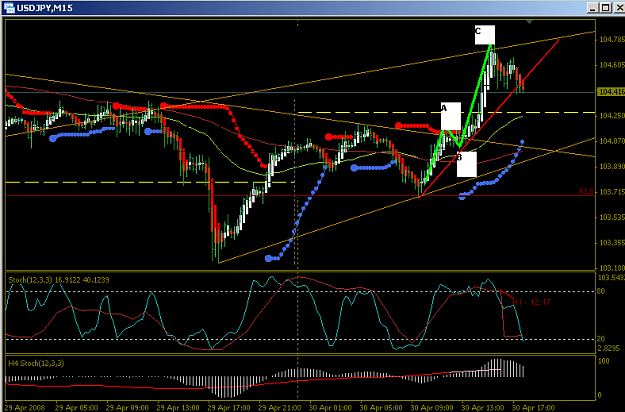Screen dimensions: 625x412
Task: Click the 29 Apr 17:00 time label
Action: coord(229,408)
